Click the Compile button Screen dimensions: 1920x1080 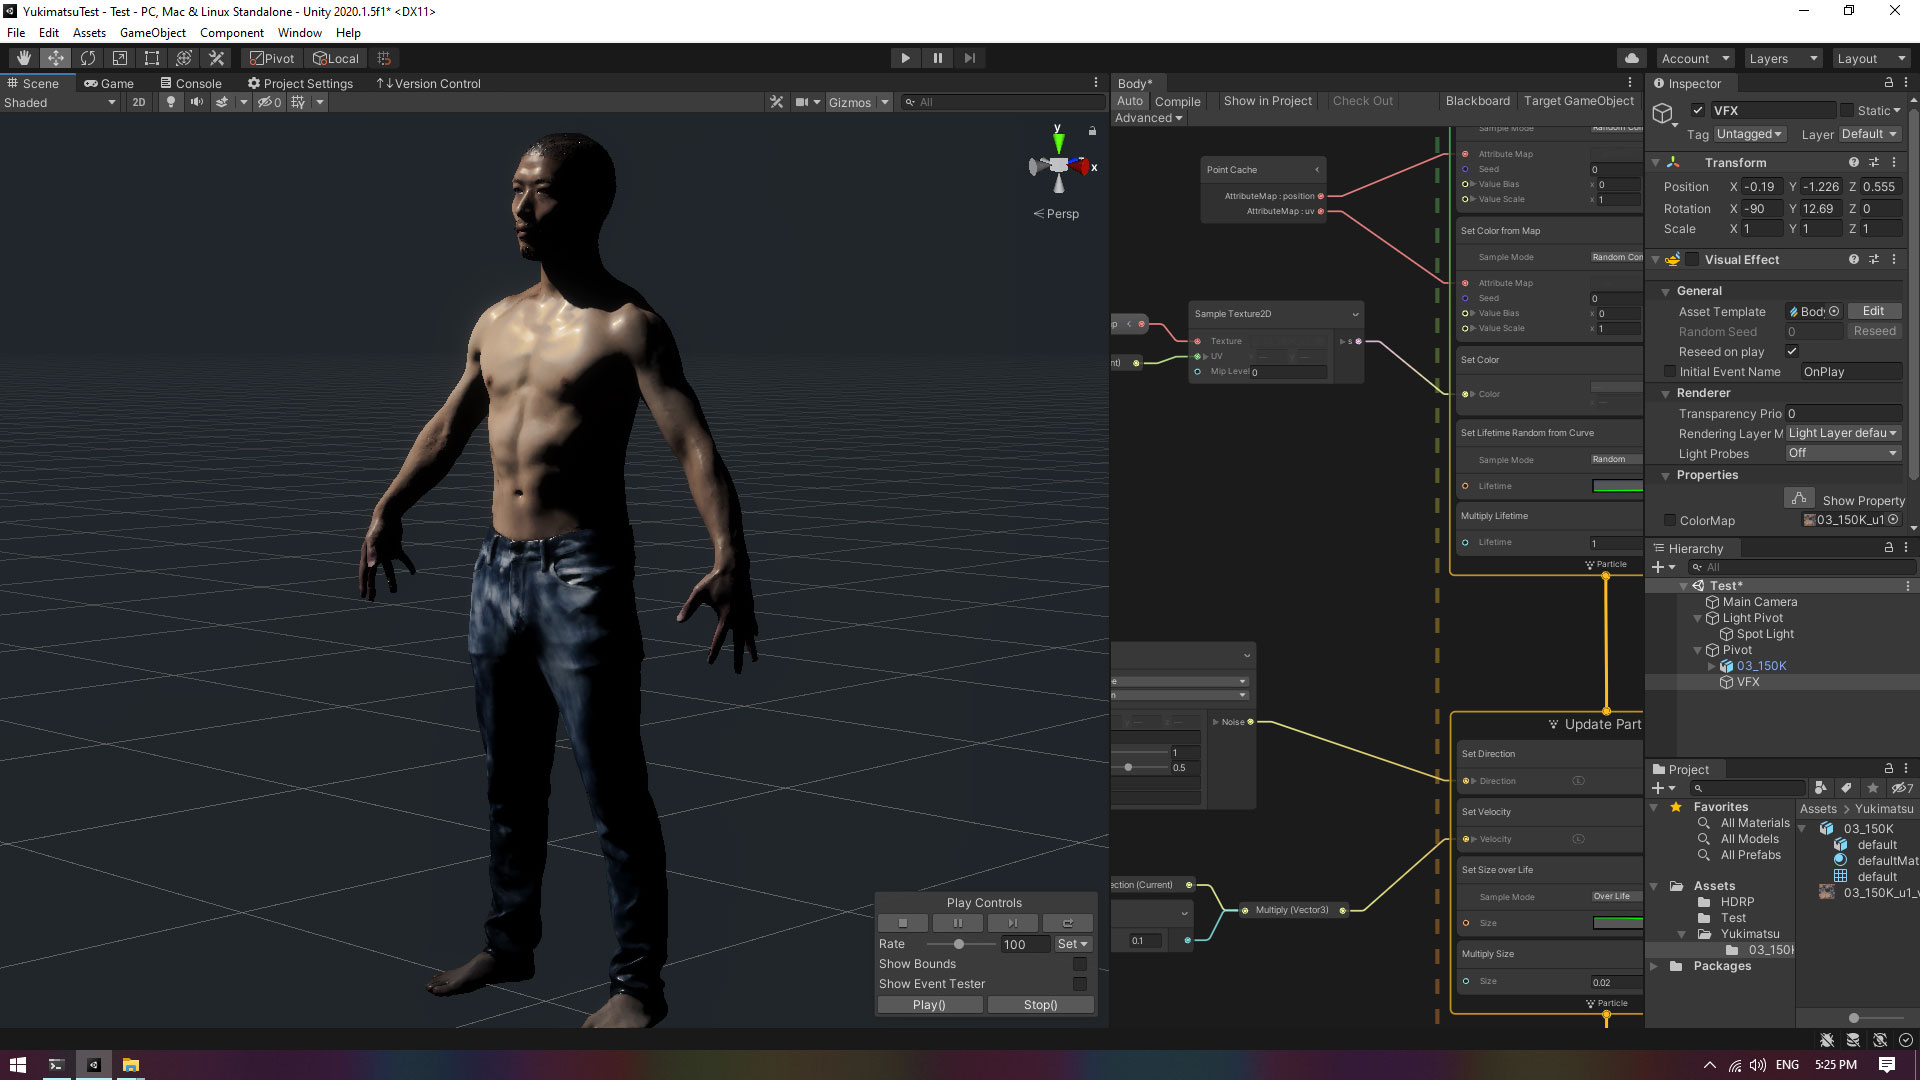(1177, 101)
